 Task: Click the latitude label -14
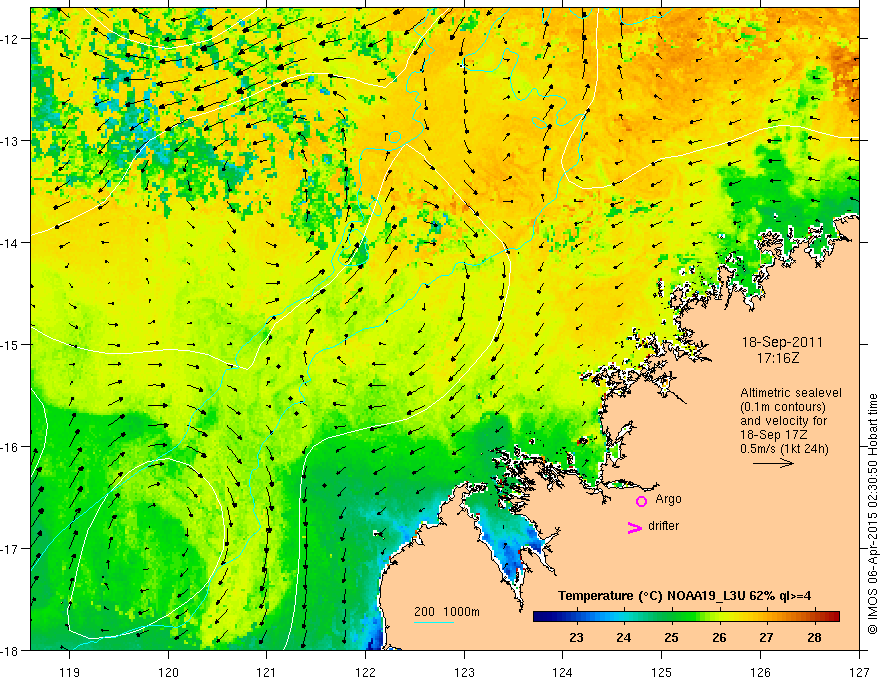(x=9, y=242)
